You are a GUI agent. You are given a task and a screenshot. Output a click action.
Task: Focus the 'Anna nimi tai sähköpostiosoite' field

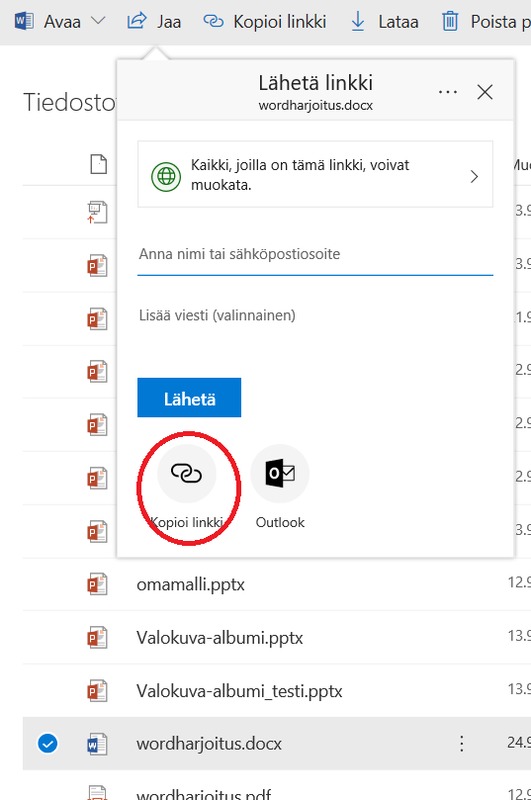click(x=315, y=254)
